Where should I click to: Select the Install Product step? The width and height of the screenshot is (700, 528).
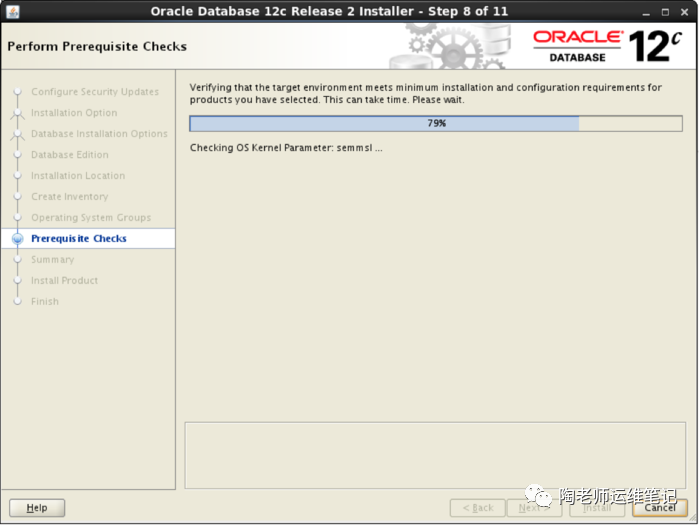pyautogui.click(x=65, y=280)
